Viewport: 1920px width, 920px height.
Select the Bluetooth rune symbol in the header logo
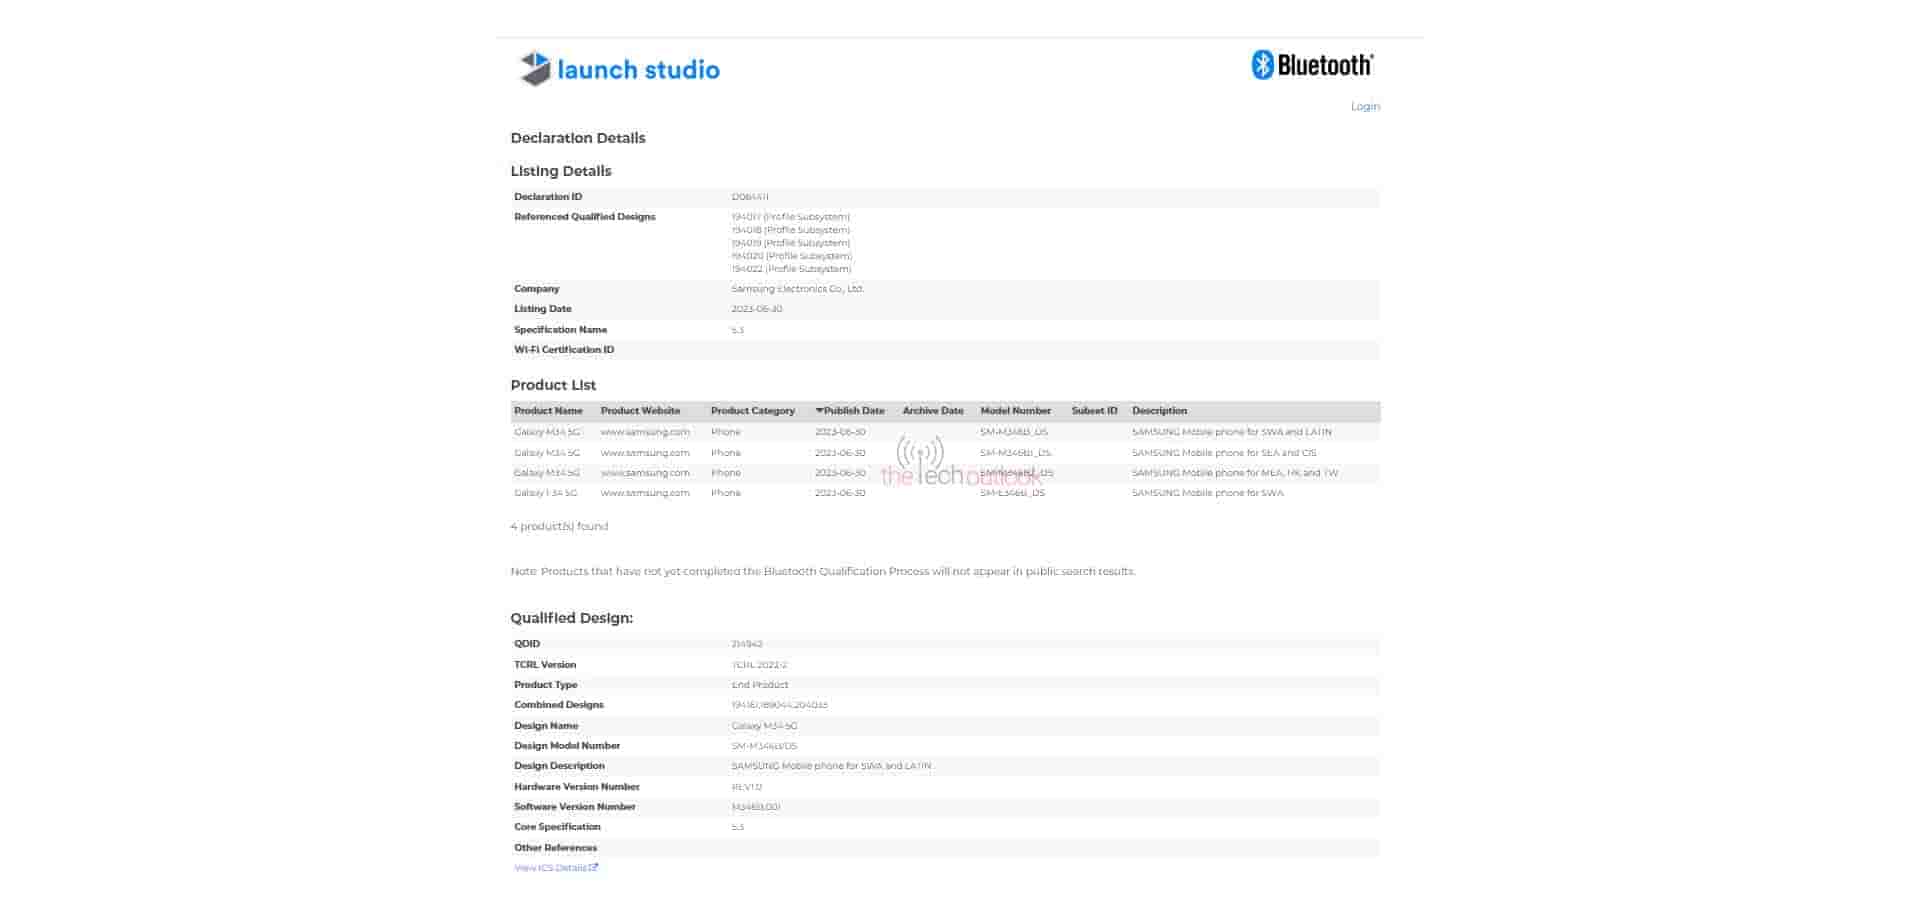point(1262,63)
